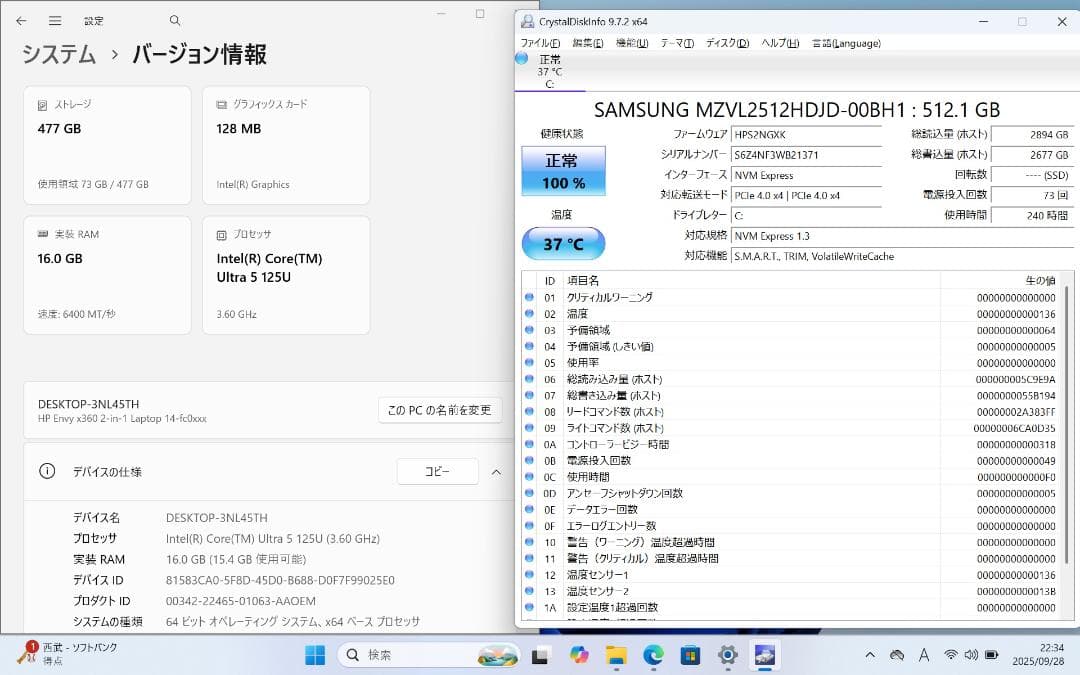Click the Settings back arrow
The width and height of the screenshot is (1080, 675).
point(20,20)
